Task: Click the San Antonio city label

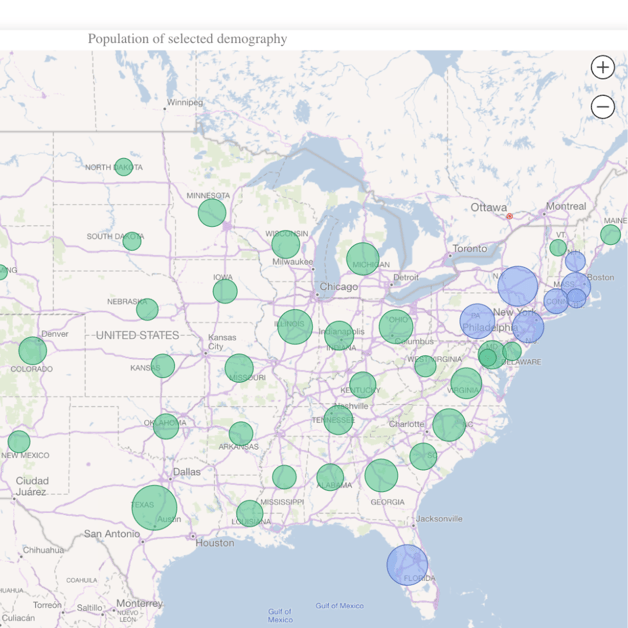Action: point(112,533)
